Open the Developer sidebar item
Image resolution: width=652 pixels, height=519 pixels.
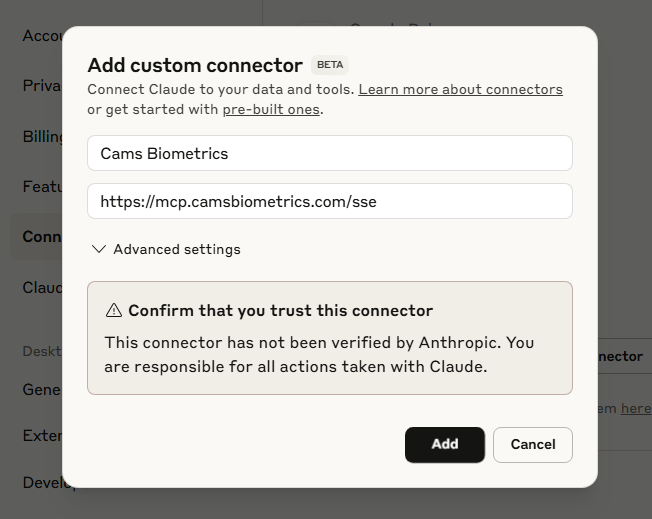(x=42, y=482)
